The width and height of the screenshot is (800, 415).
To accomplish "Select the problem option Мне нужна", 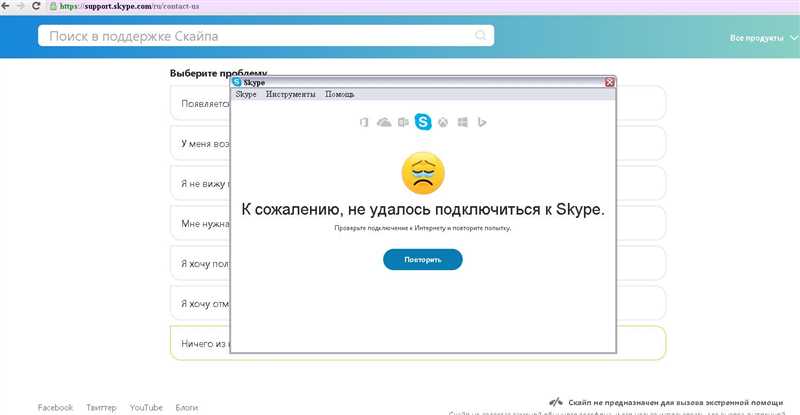I will pyautogui.click(x=201, y=224).
